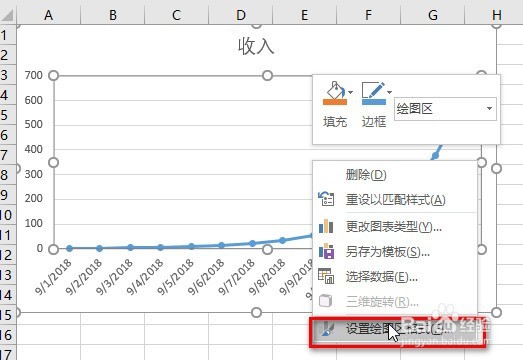Click the chart title 收入

(x=256, y=46)
